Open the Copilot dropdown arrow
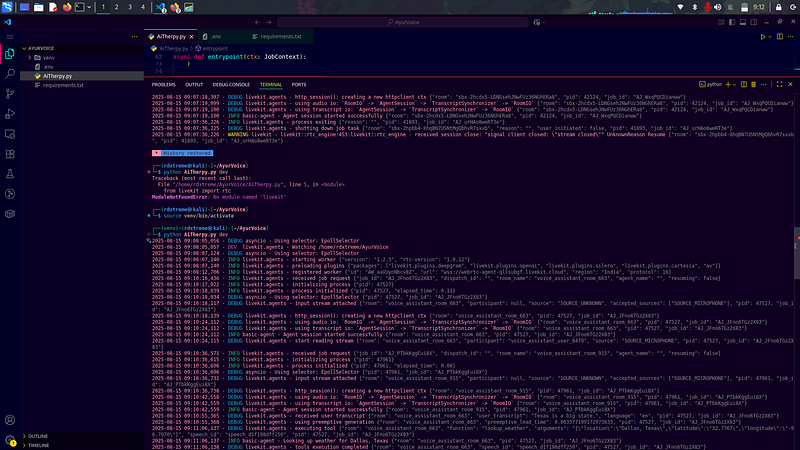Viewport: 800px width, 450px height. point(543,22)
